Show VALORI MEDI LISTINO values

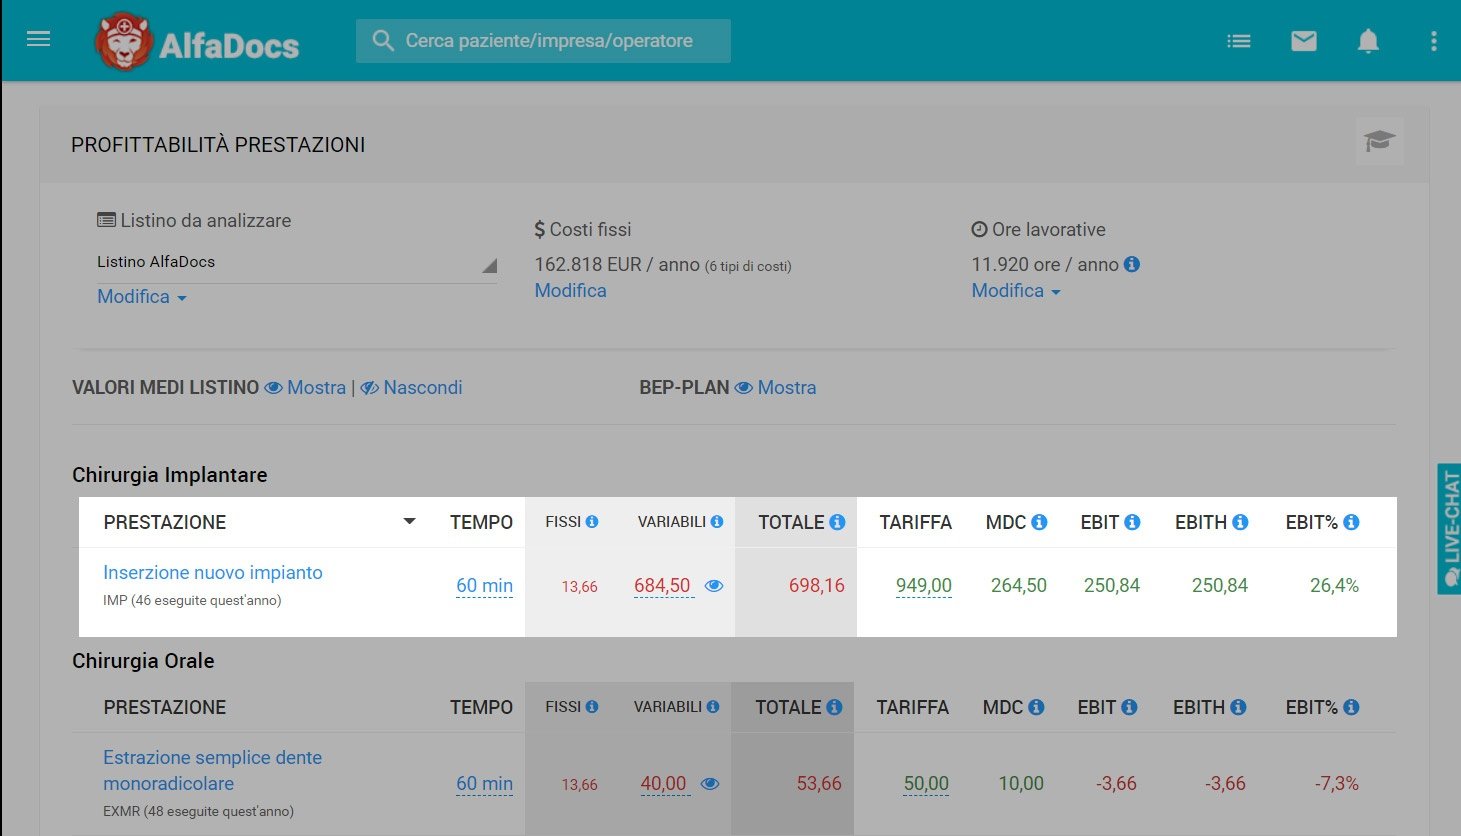[305, 388]
